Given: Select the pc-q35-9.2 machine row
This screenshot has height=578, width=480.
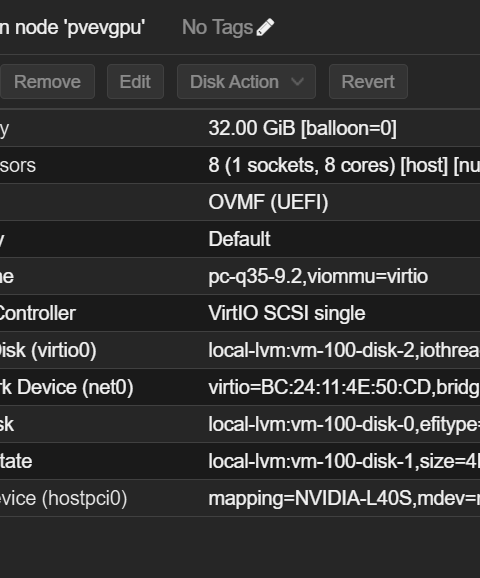Looking at the screenshot, I should coord(240,276).
